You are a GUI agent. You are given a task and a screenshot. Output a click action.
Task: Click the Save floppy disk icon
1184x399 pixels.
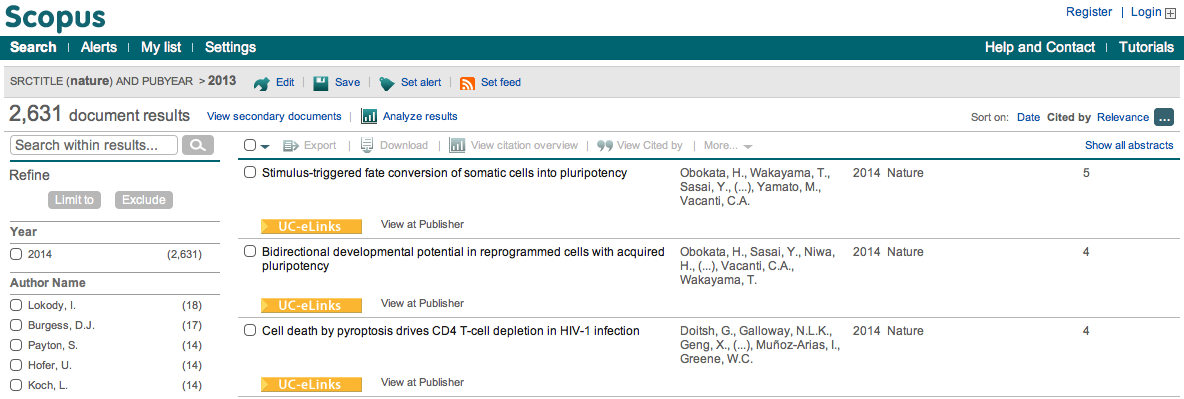point(320,83)
